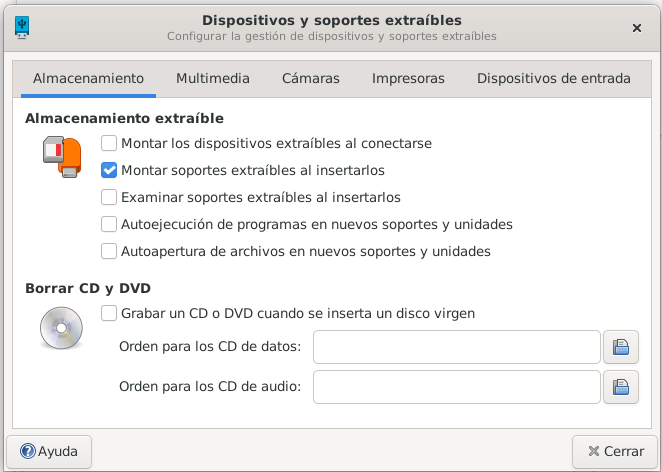The height and width of the screenshot is (472, 662).
Task: Go to Dispositivos de entrada tab
Action: click(553, 78)
